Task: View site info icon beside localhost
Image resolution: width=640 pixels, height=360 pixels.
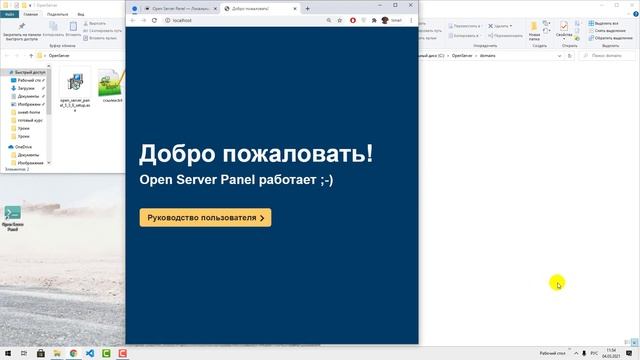Action: click(x=167, y=20)
